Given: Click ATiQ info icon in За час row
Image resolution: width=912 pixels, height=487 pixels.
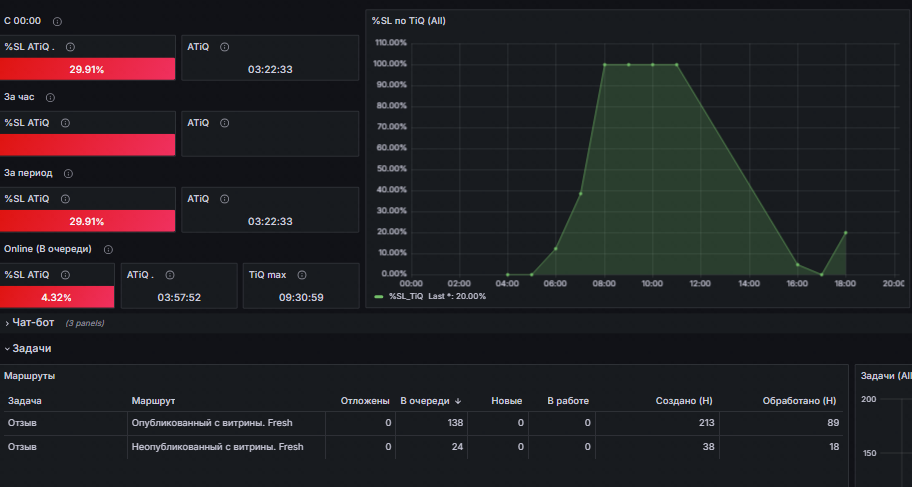Looking at the screenshot, I should 225,123.
